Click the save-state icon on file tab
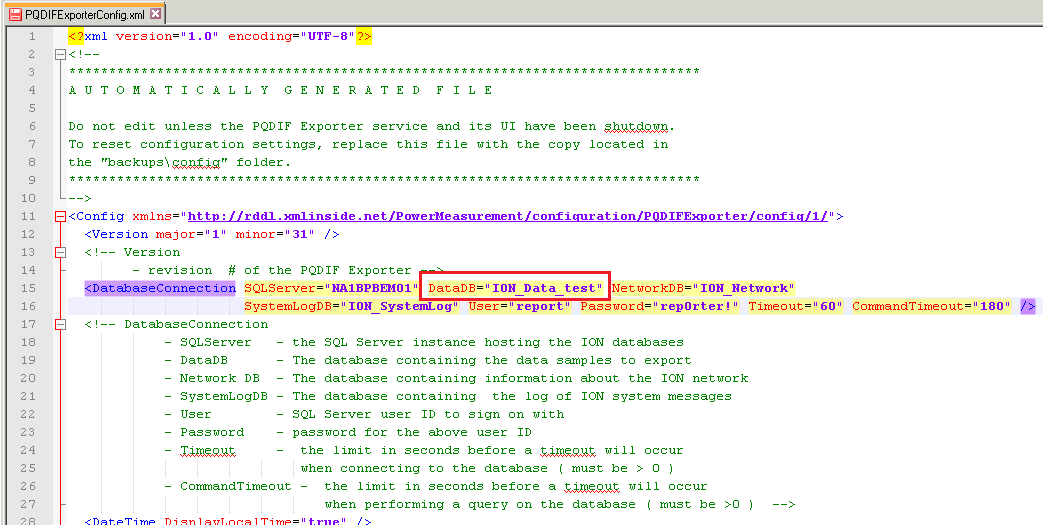The width and height of the screenshot is (1043, 525). pos(15,13)
